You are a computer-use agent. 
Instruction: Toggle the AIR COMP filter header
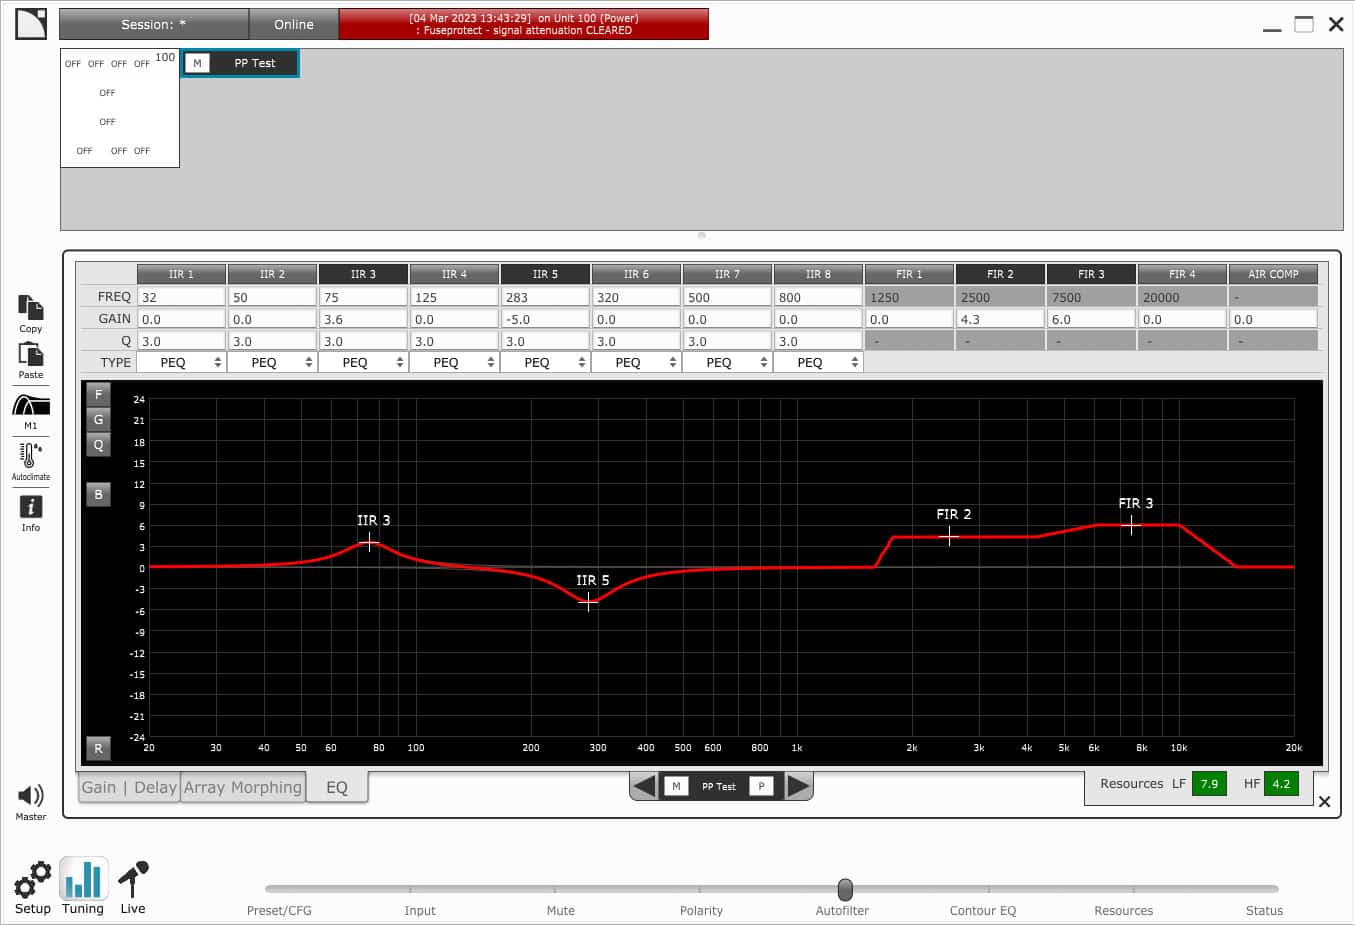tap(1273, 274)
